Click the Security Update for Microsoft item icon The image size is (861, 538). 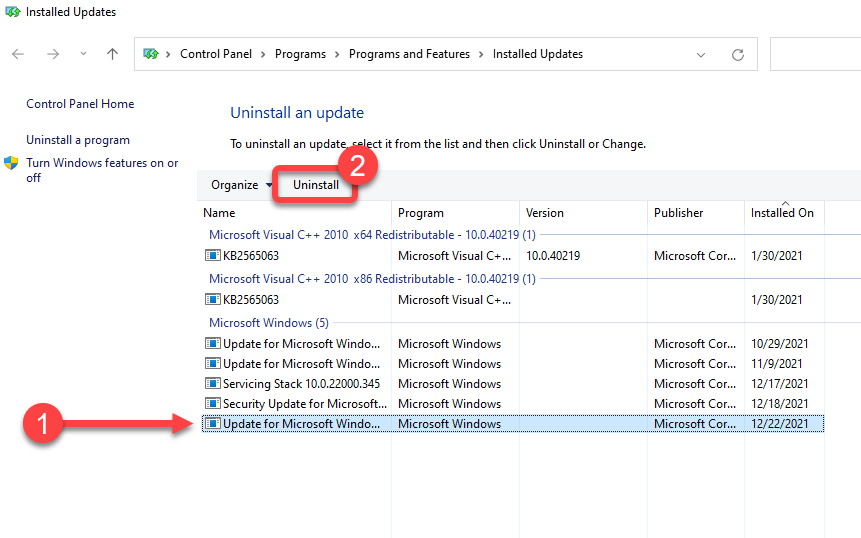212,404
